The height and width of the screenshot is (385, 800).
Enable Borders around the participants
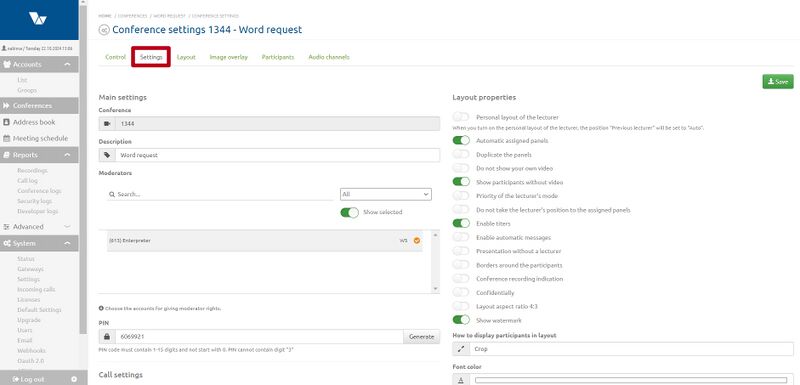coord(461,265)
